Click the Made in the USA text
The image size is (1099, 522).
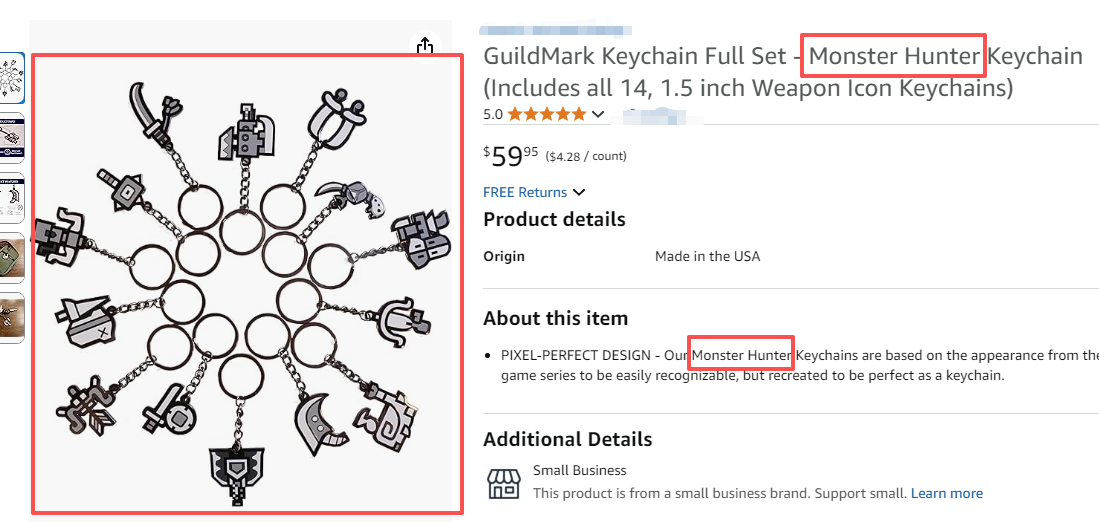[x=707, y=256]
